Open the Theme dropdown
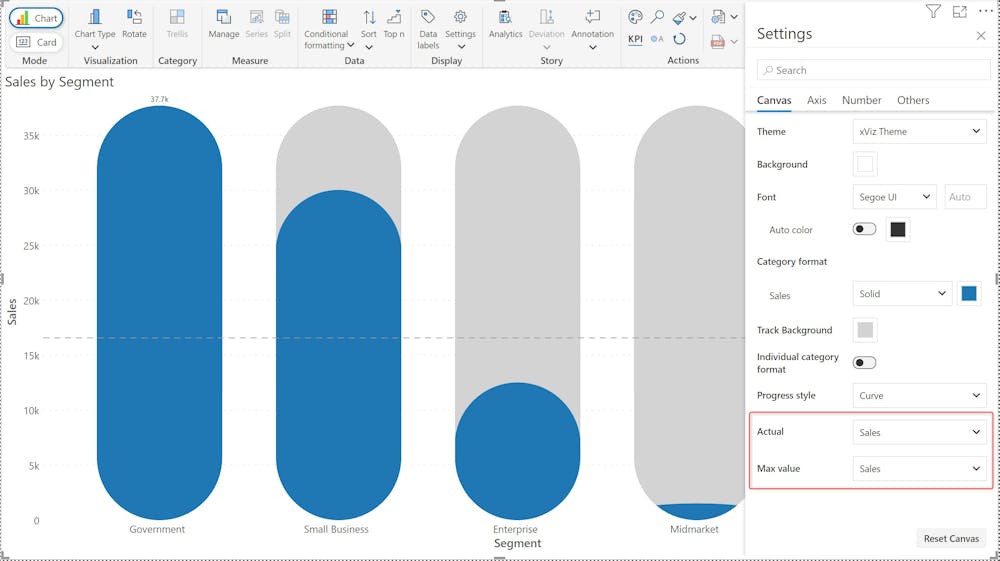The image size is (1000, 561). (x=919, y=131)
